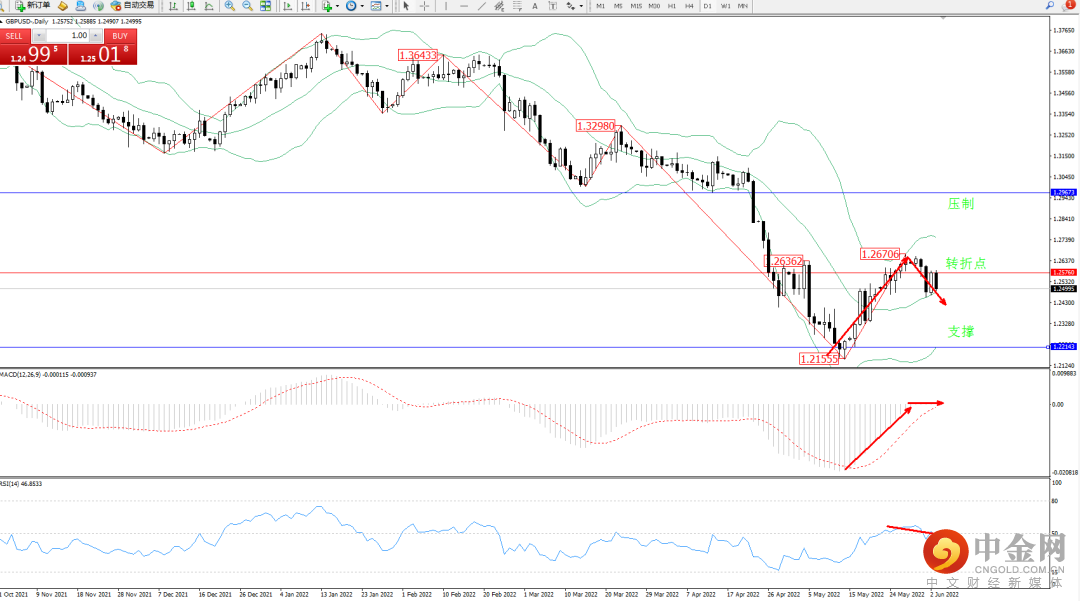Open the search magnifier icon
This screenshot has width=1080, height=601.
pyautogui.click(x=1049, y=6)
